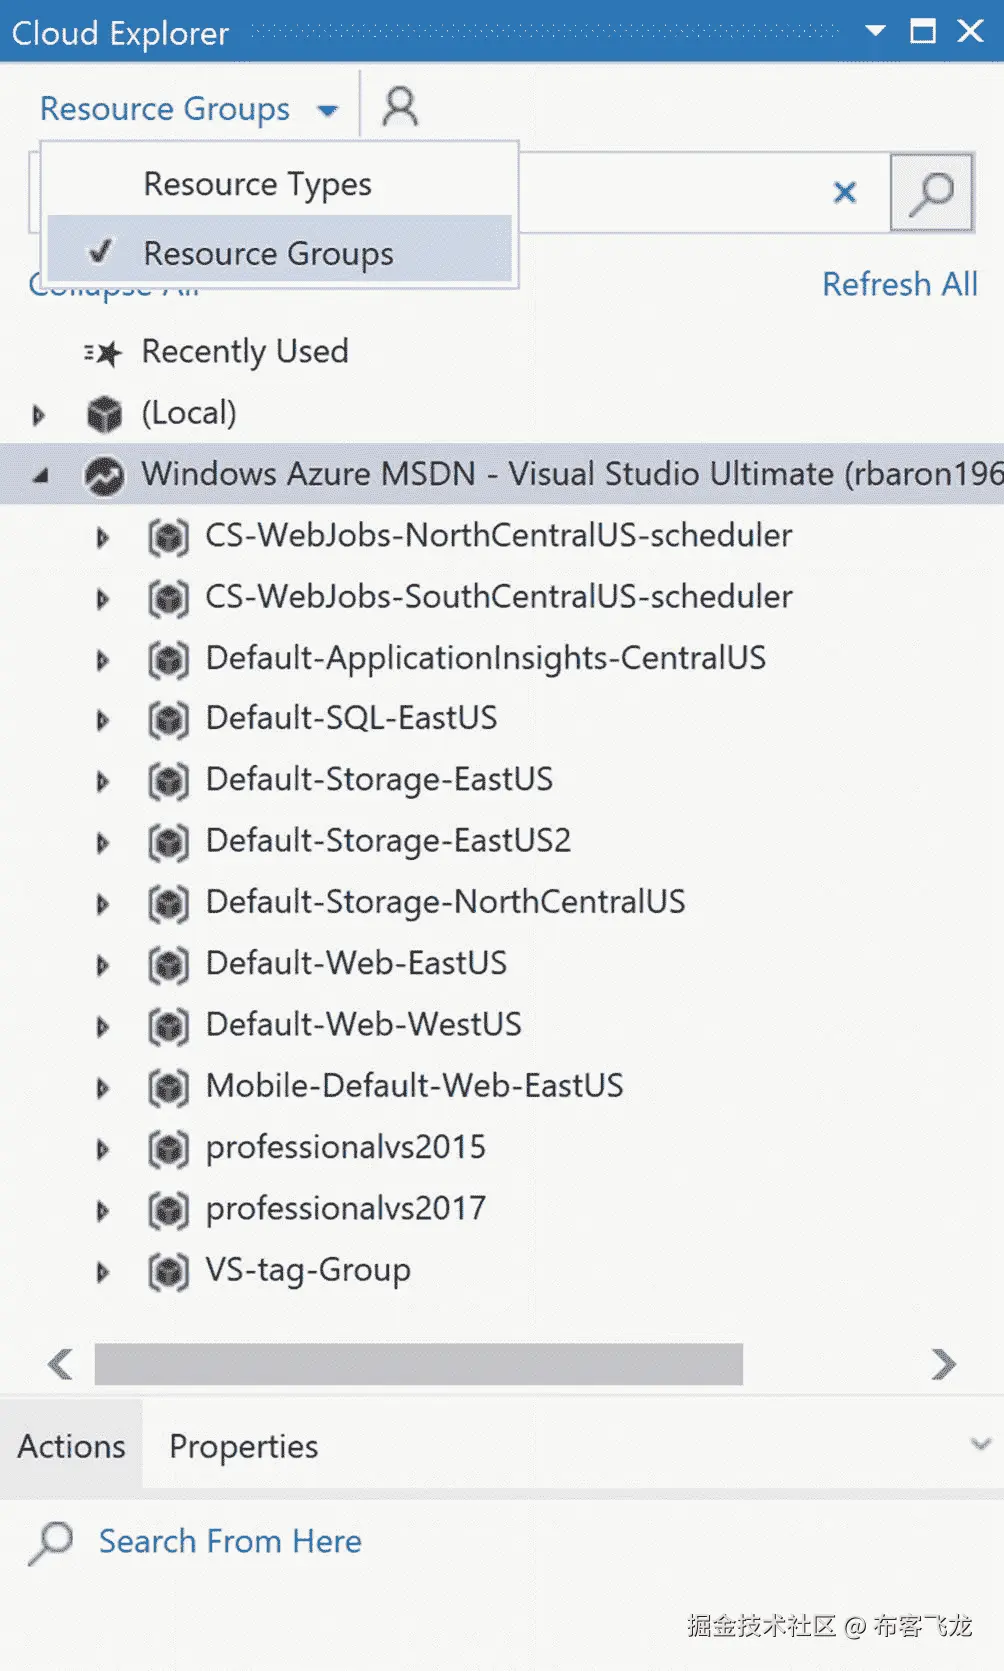Click the Azure subscription node icon
Image resolution: width=1004 pixels, height=1671 pixels.
tap(104, 475)
